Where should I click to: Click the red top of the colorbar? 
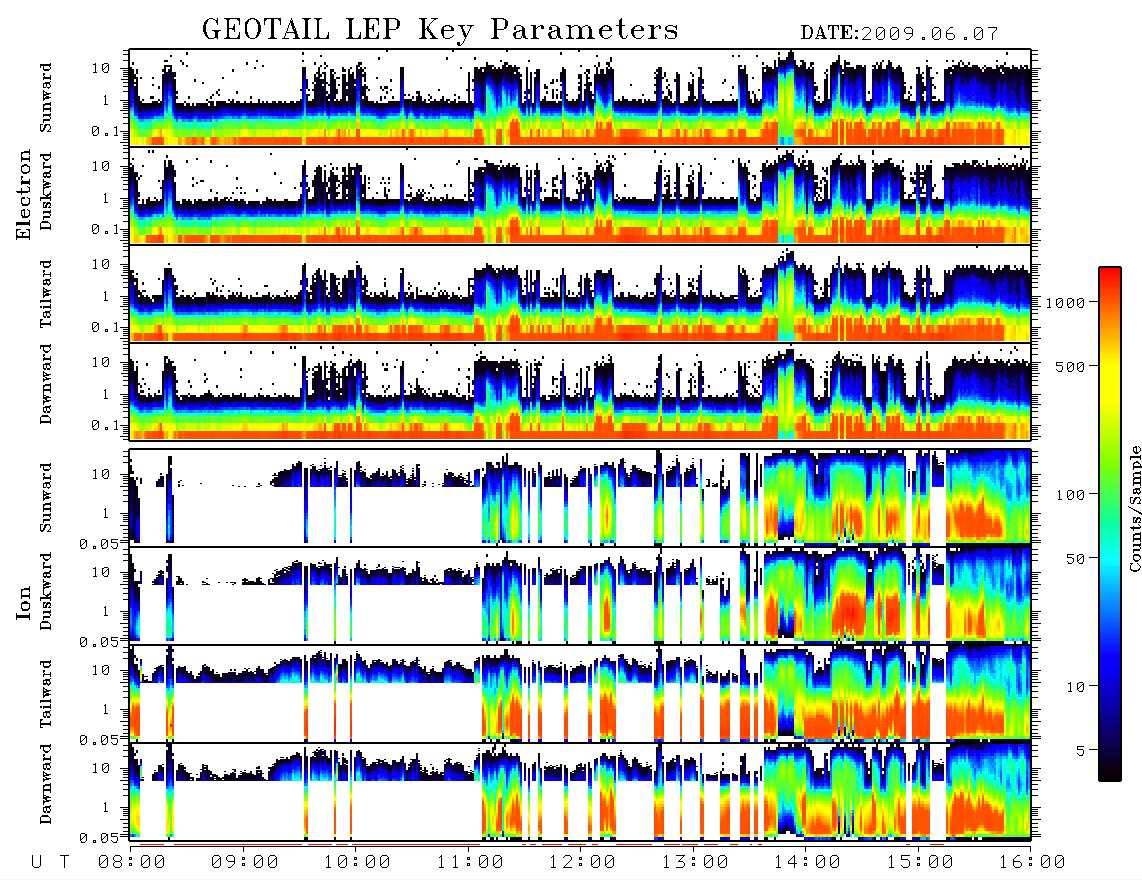coord(1110,275)
